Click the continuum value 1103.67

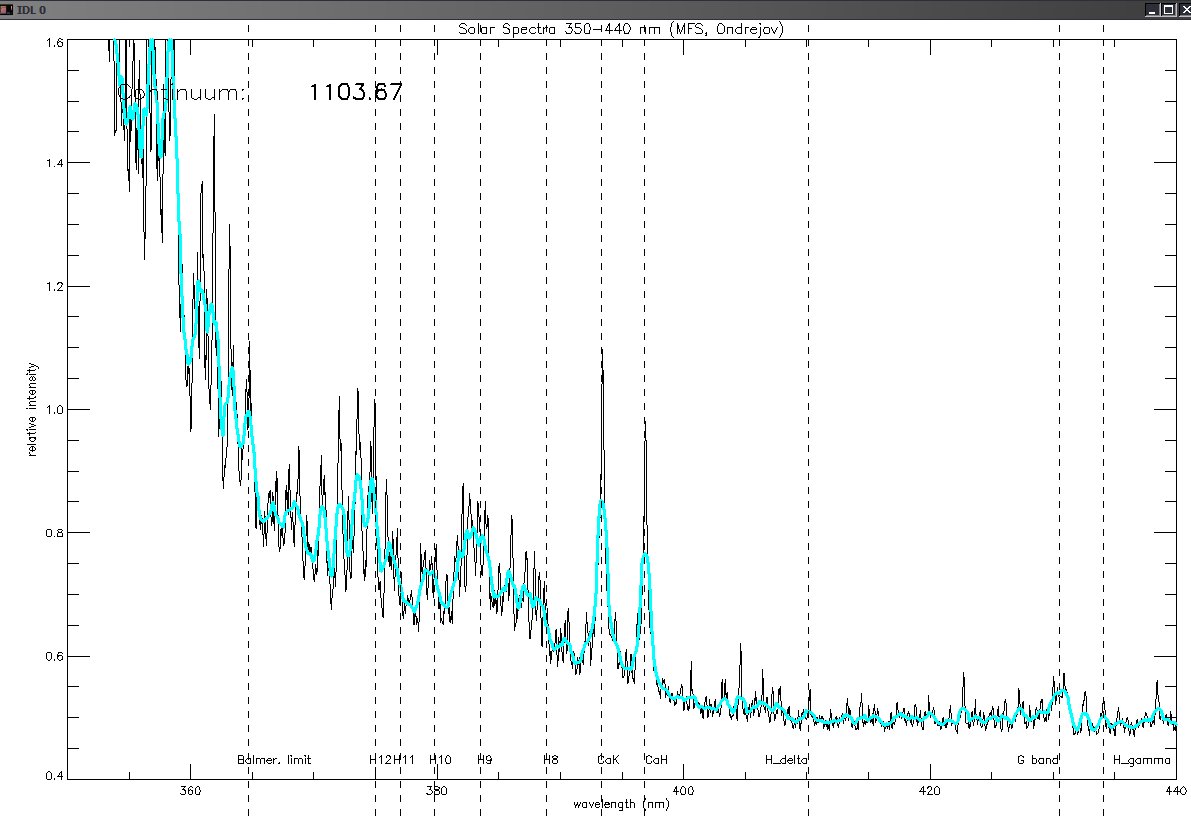click(x=355, y=92)
